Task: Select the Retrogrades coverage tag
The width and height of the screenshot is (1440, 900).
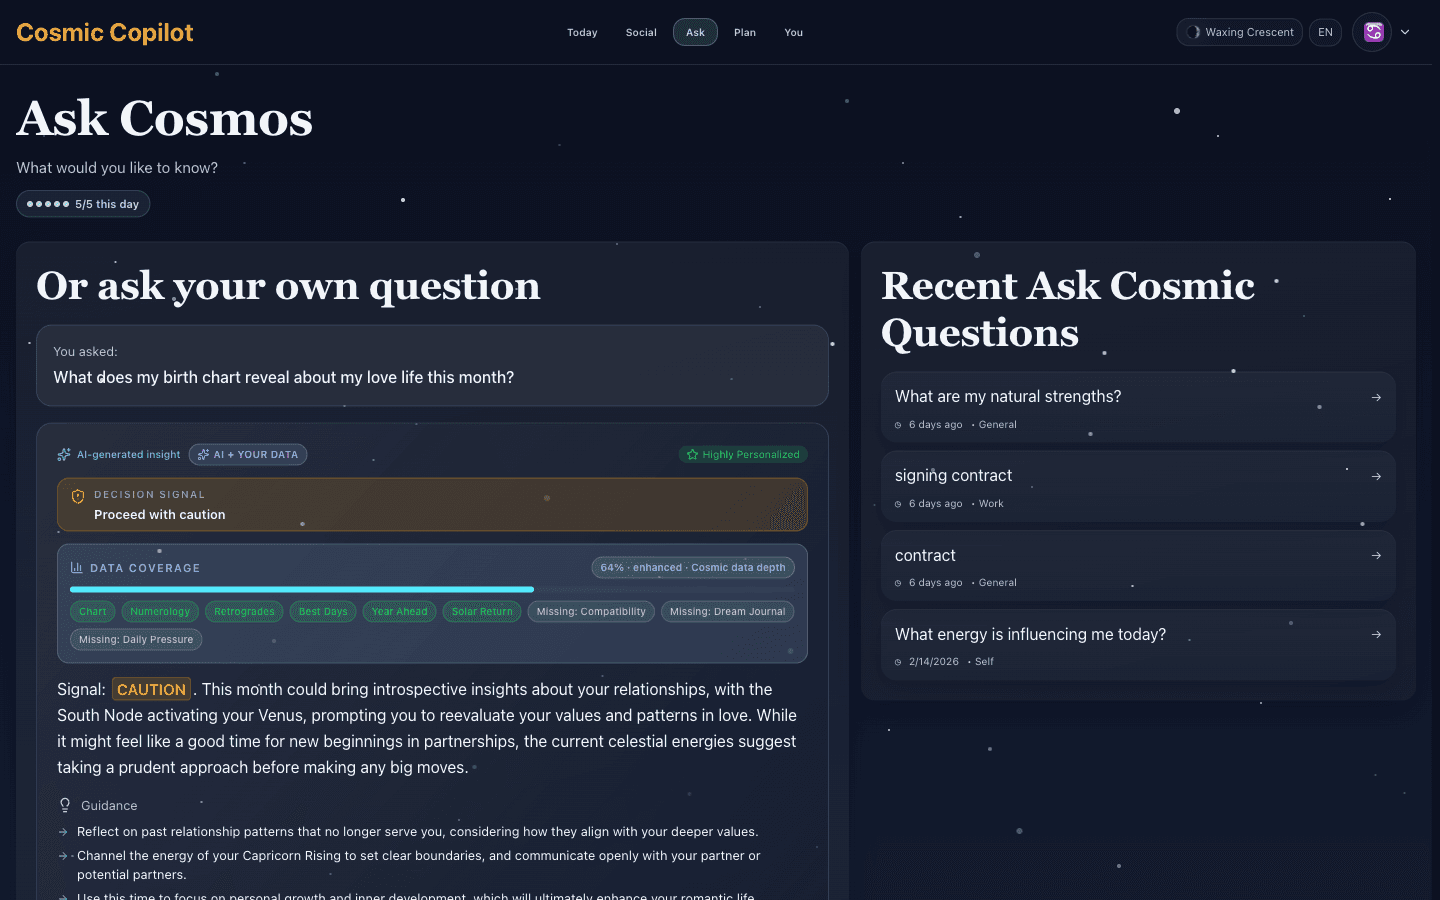Action: point(244,612)
